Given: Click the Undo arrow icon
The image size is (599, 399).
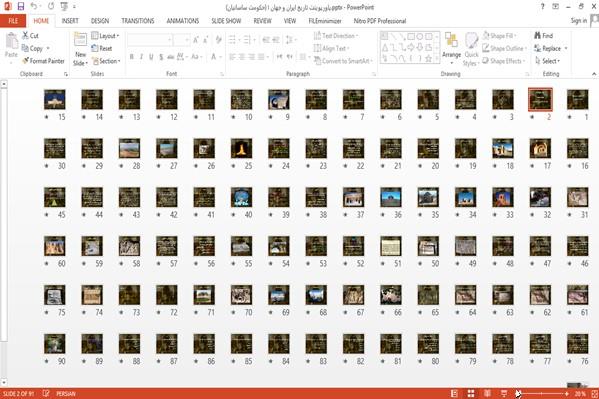Looking at the screenshot, I should 34,6.
